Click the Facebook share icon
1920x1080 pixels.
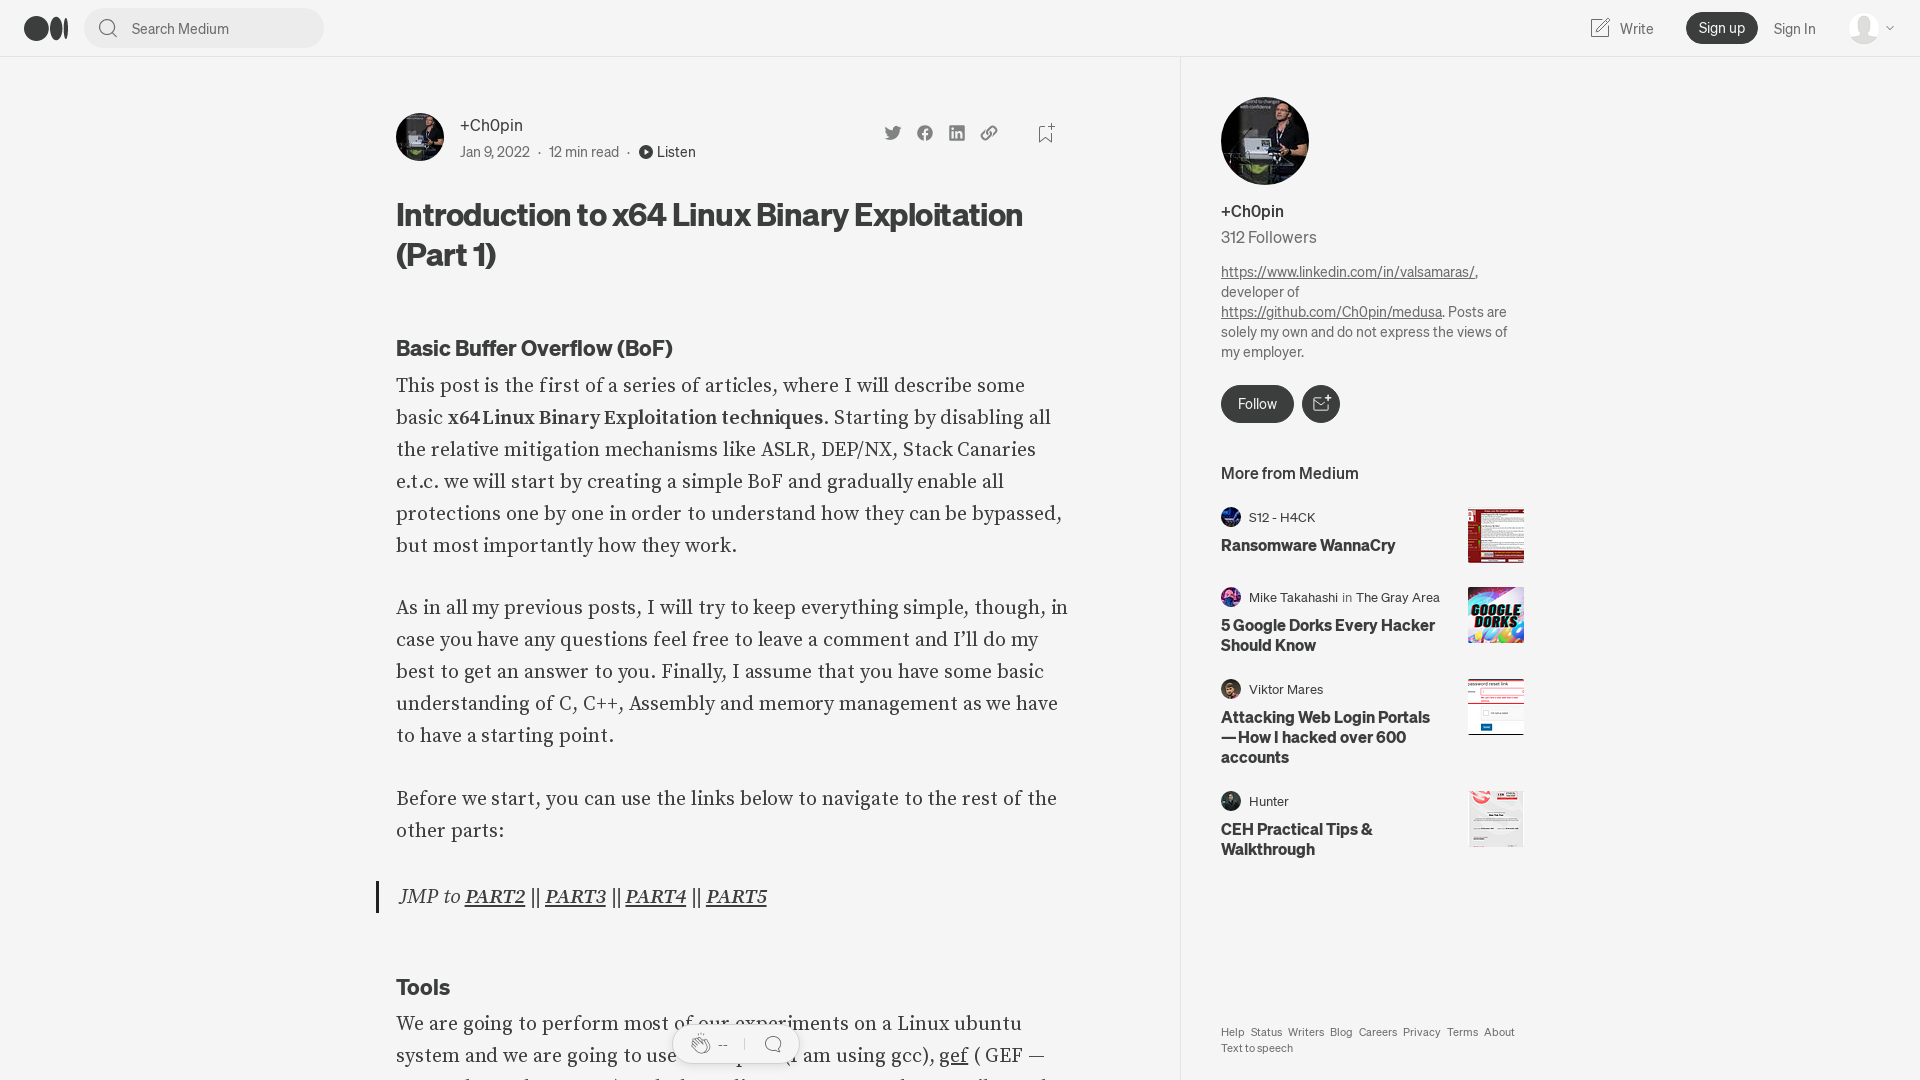pos(926,133)
